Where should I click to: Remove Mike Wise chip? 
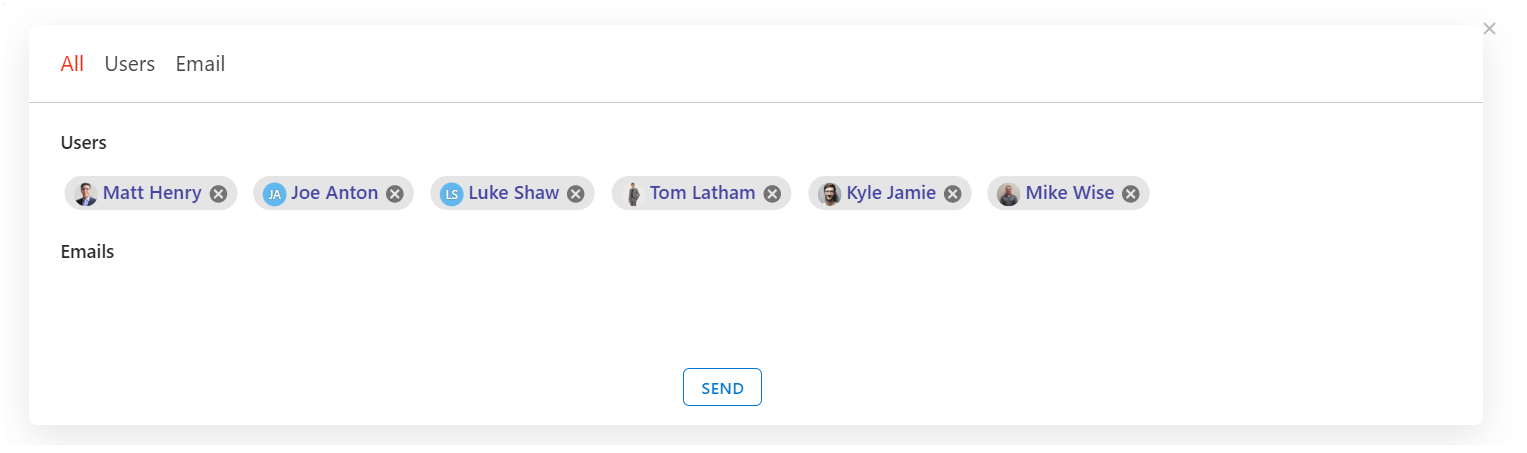1131,194
